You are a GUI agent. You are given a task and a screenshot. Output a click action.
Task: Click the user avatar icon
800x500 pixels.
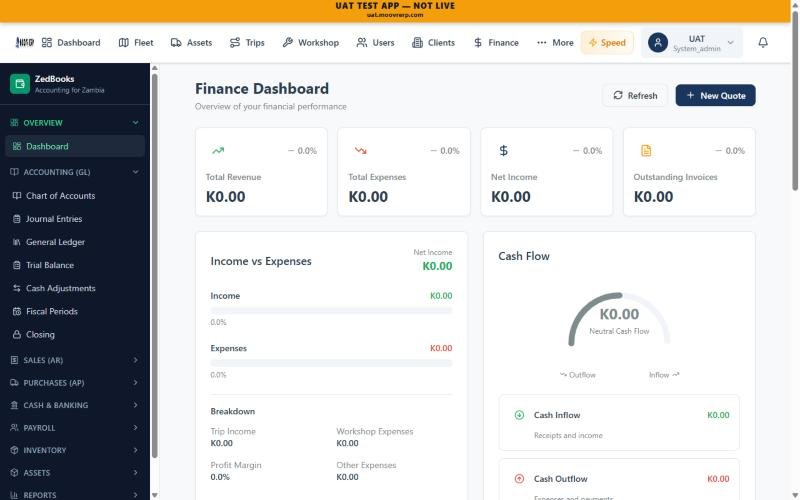tap(658, 42)
